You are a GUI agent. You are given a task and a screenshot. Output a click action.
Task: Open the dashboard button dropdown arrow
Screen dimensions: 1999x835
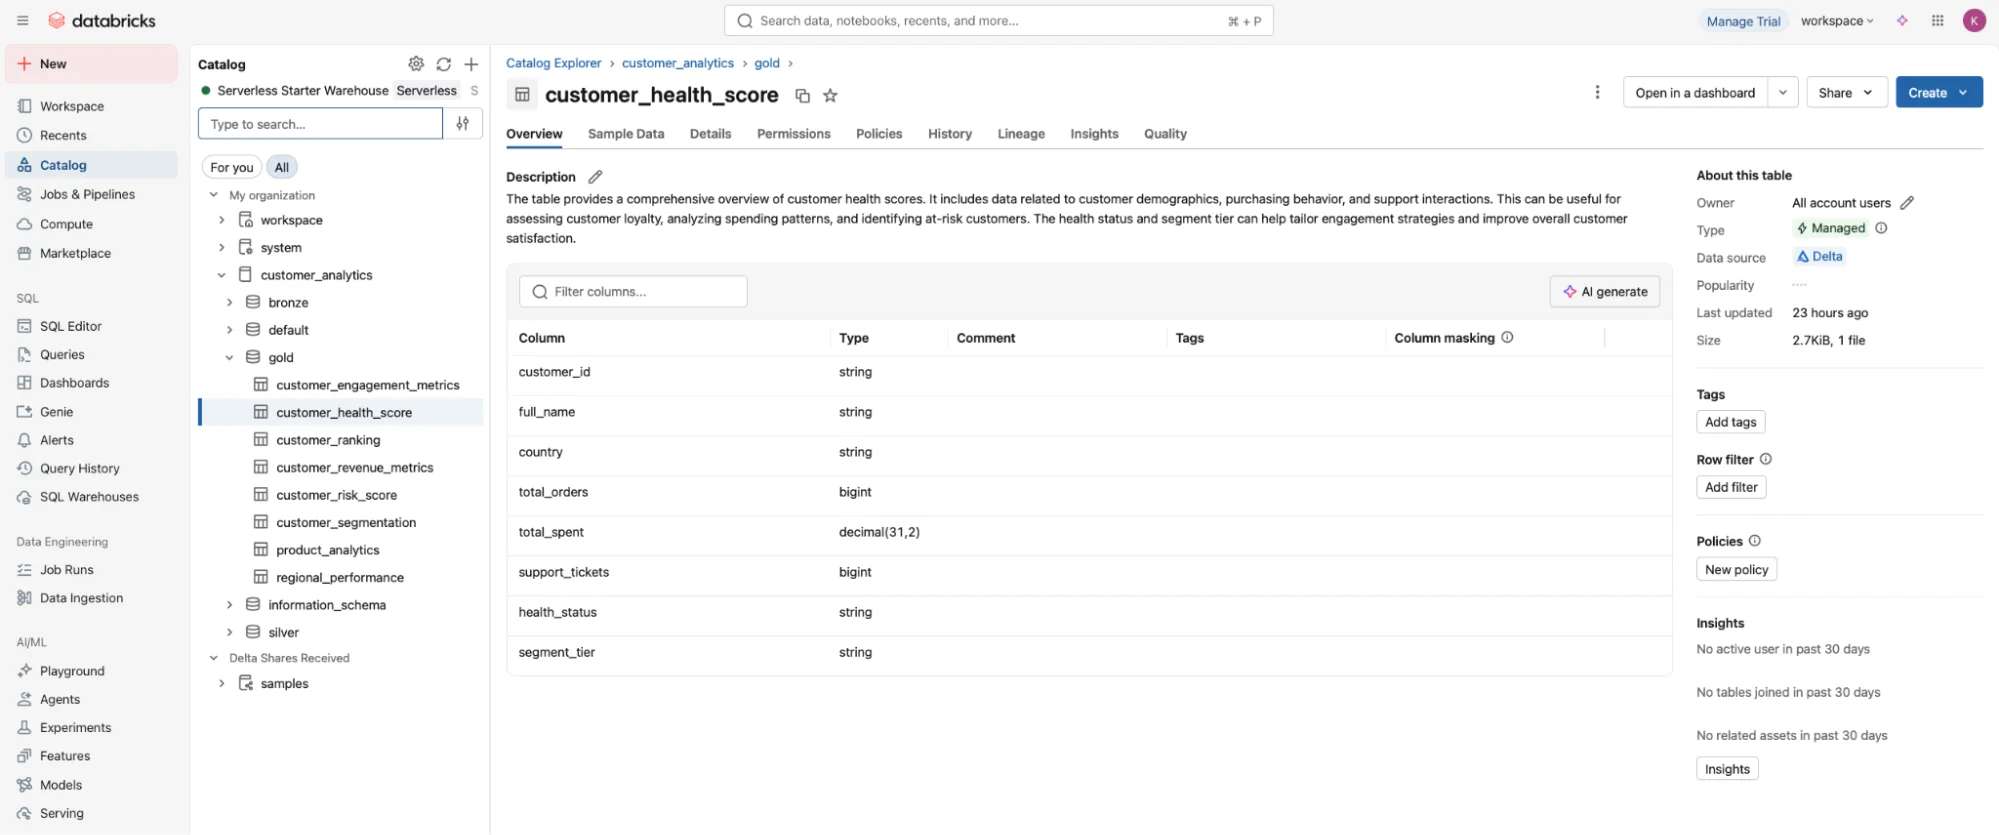click(1783, 93)
